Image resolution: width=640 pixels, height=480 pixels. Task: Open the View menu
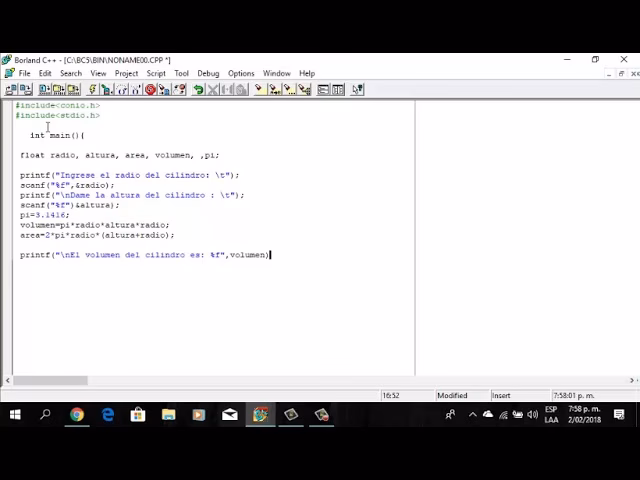(x=98, y=73)
